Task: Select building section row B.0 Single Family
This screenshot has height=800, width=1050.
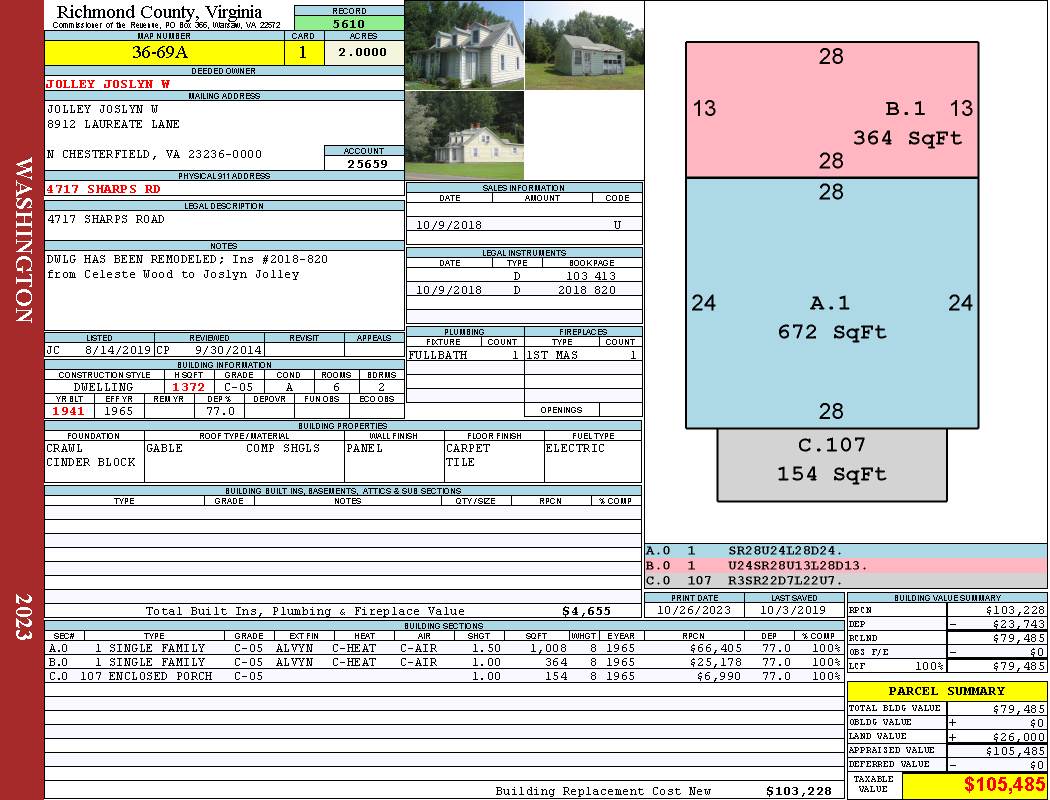Action: 445,662
